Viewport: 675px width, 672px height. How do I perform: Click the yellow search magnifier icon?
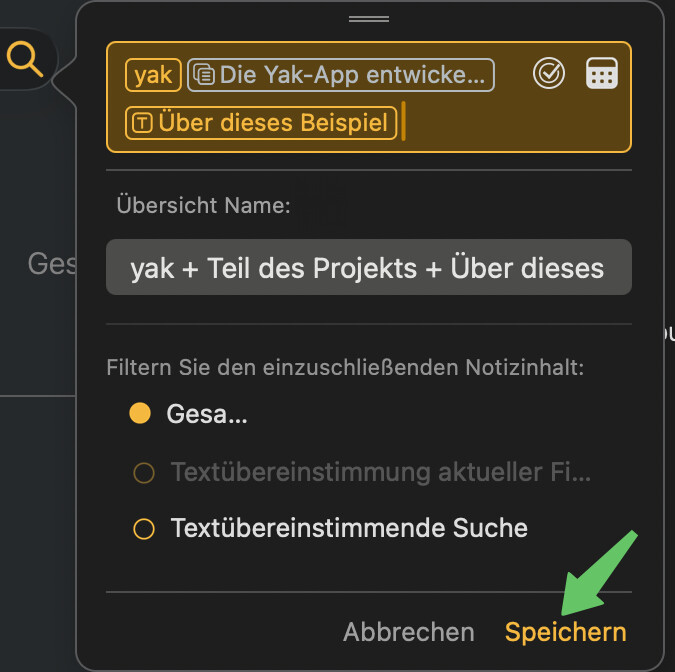point(25,59)
